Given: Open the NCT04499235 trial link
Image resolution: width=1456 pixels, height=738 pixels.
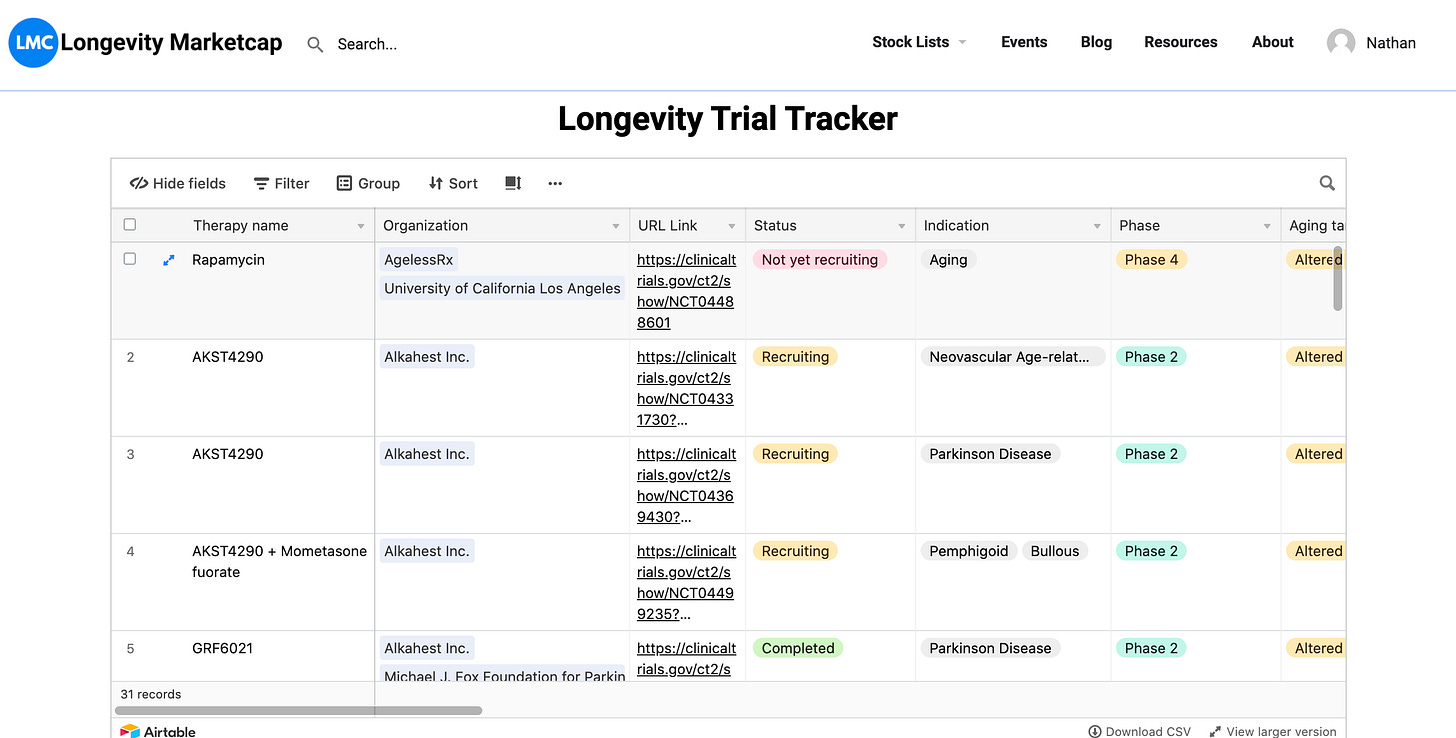Looking at the screenshot, I should (x=686, y=582).
